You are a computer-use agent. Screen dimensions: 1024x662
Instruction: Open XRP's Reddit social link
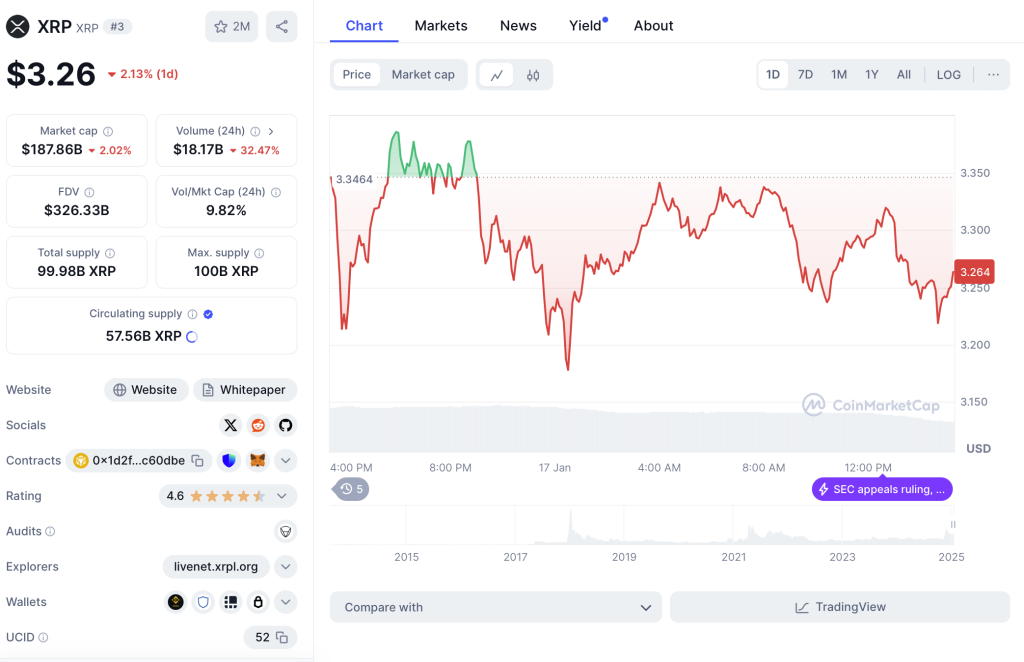tap(258, 425)
